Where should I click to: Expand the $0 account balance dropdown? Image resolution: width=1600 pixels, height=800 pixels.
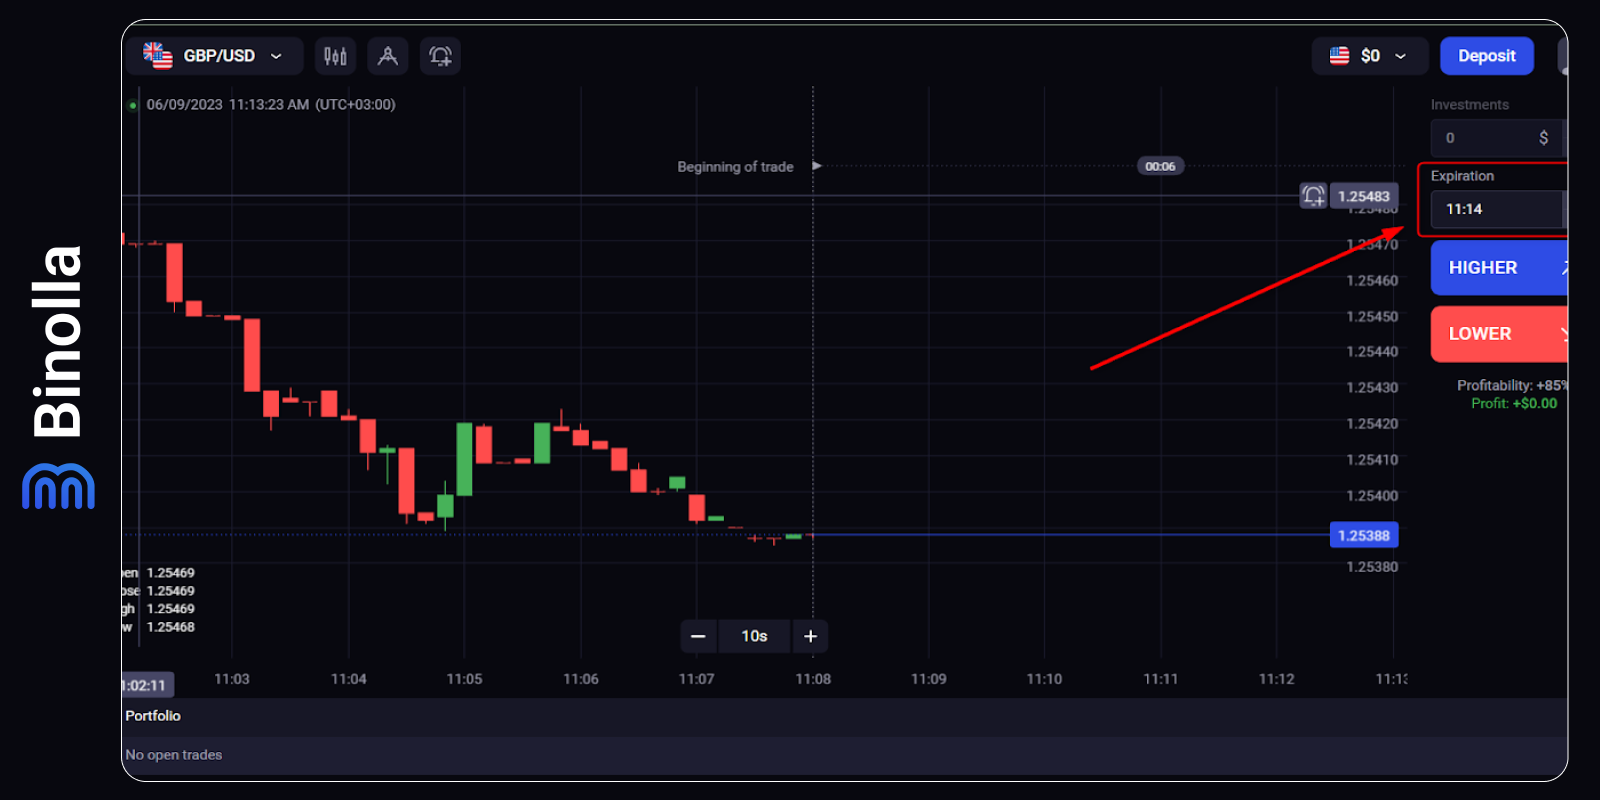1400,56
